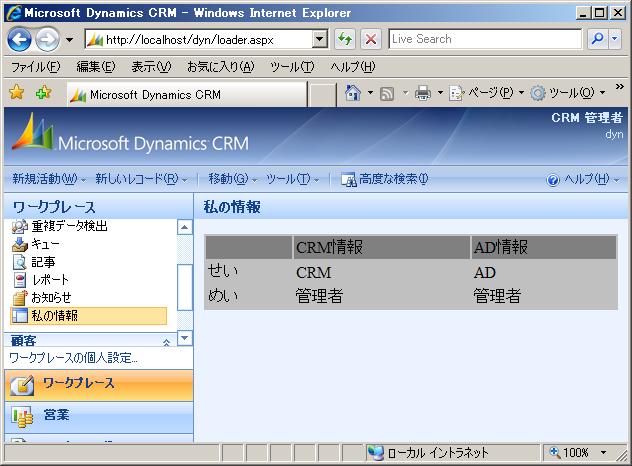Open the browser ヘルプ(H) menu
The image size is (632, 466).
[353, 67]
